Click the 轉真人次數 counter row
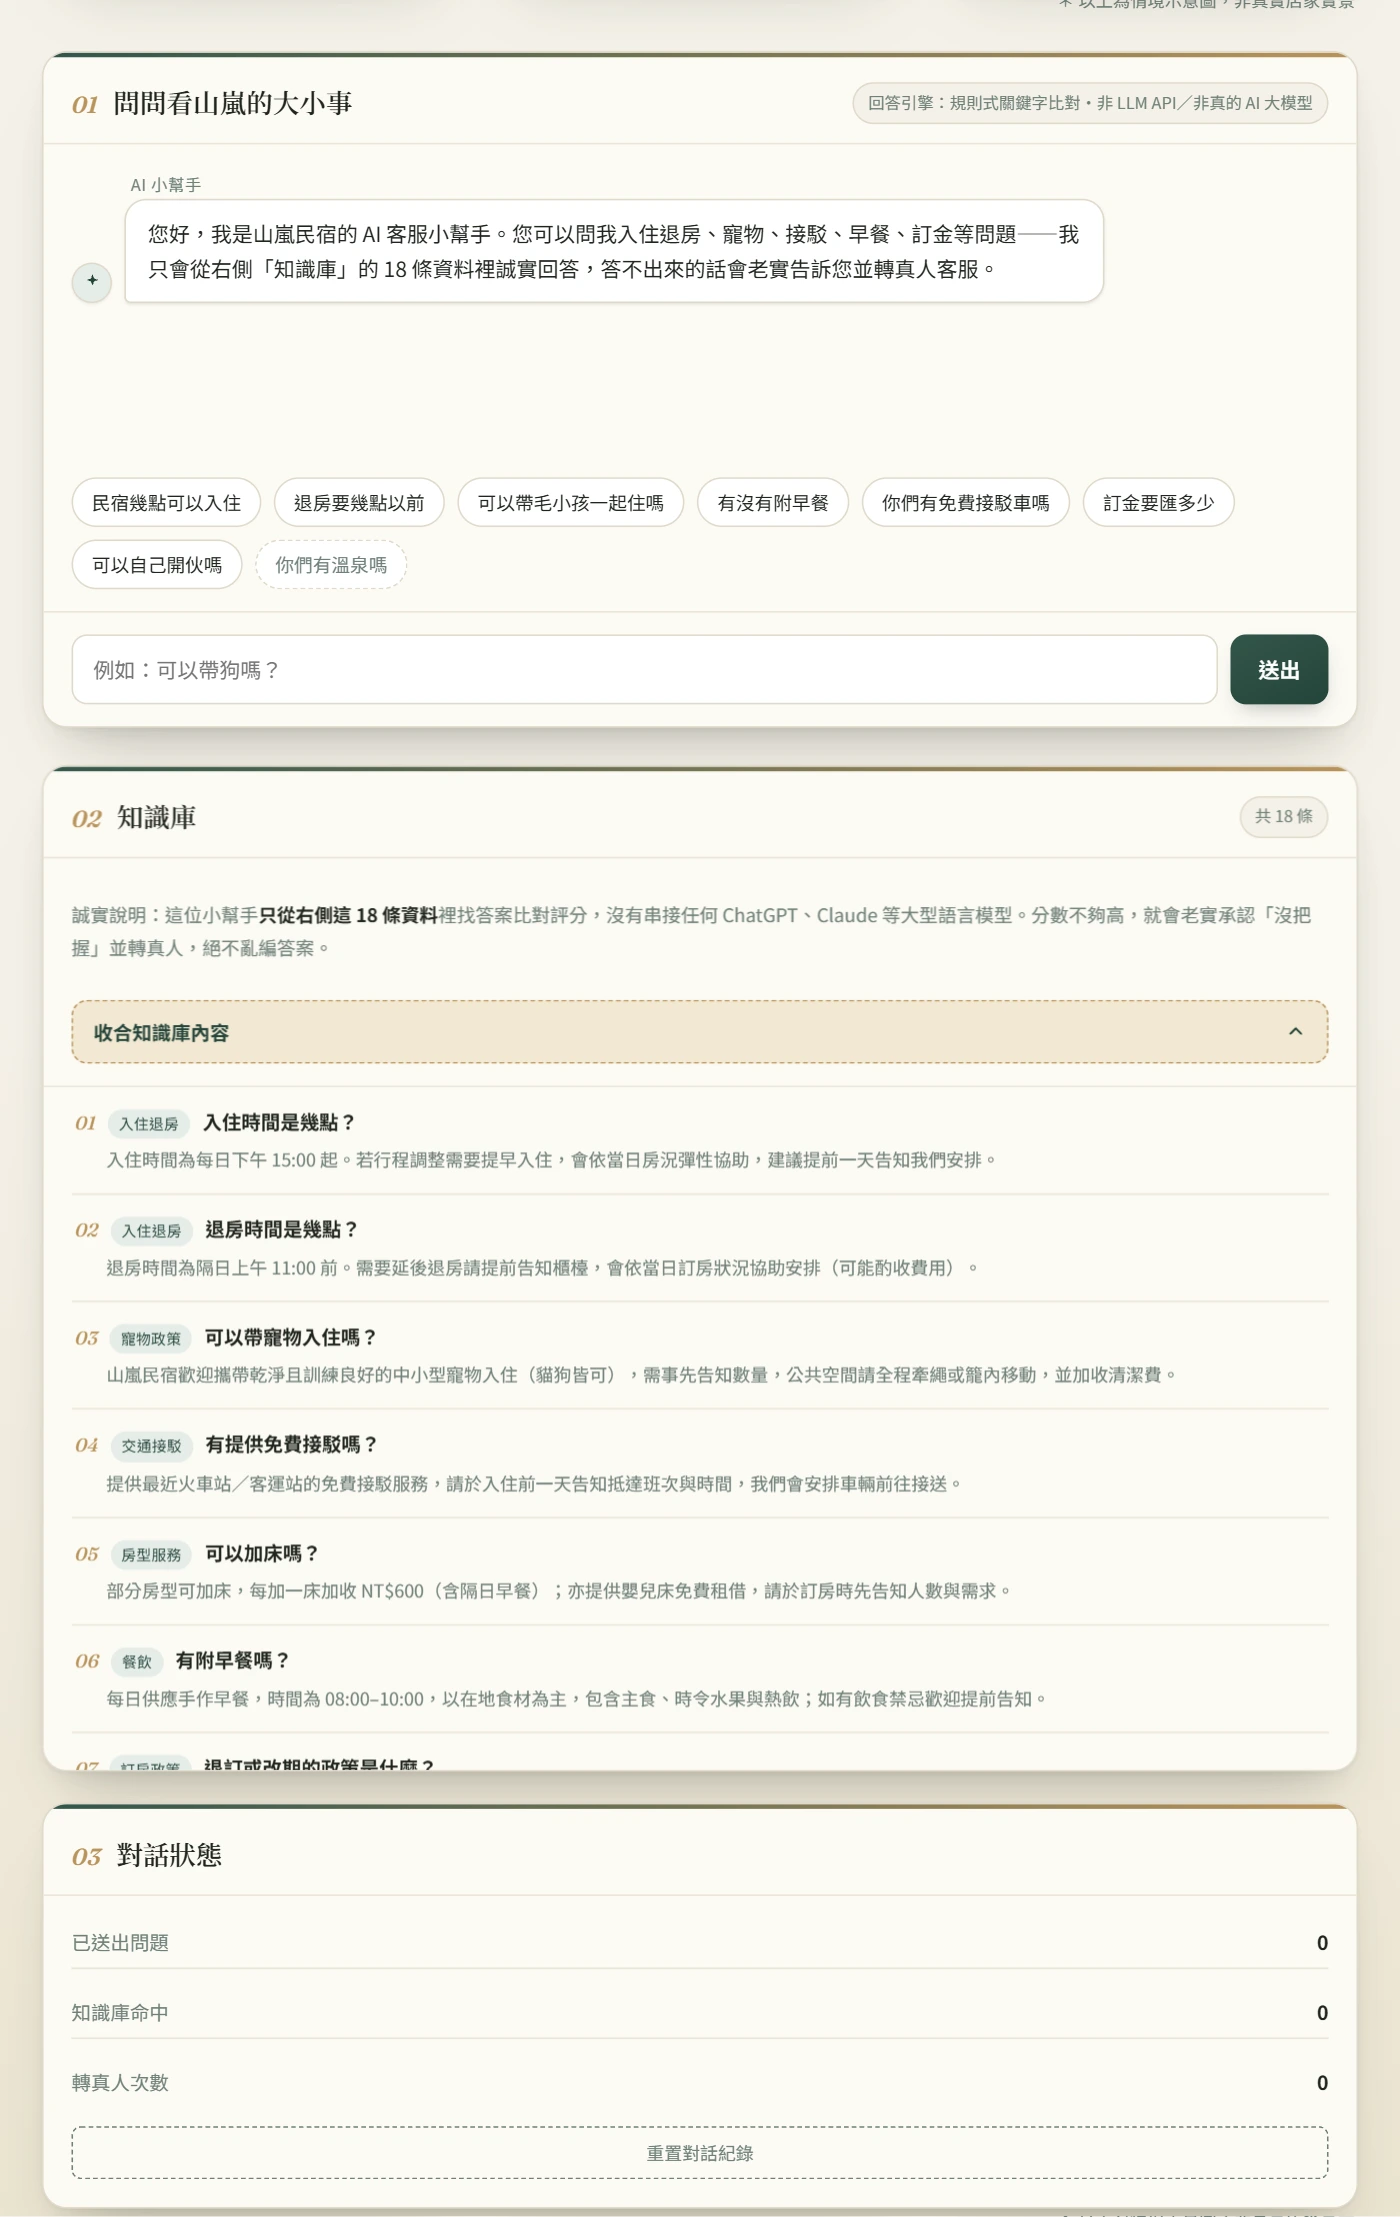 click(x=699, y=2082)
